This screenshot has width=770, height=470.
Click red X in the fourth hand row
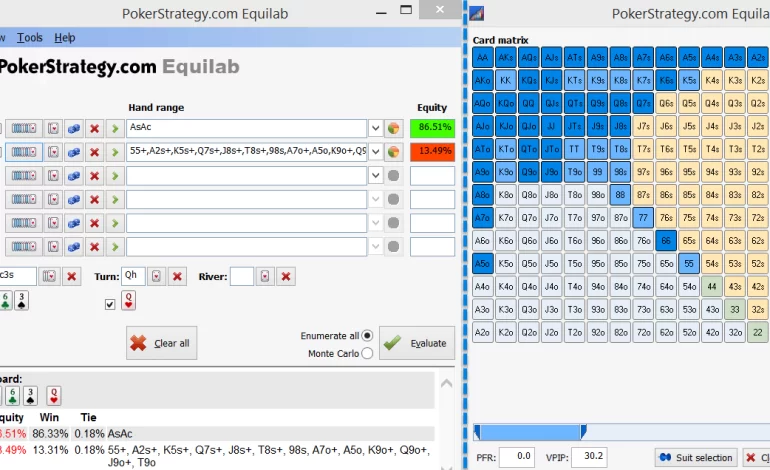click(x=94, y=199)
